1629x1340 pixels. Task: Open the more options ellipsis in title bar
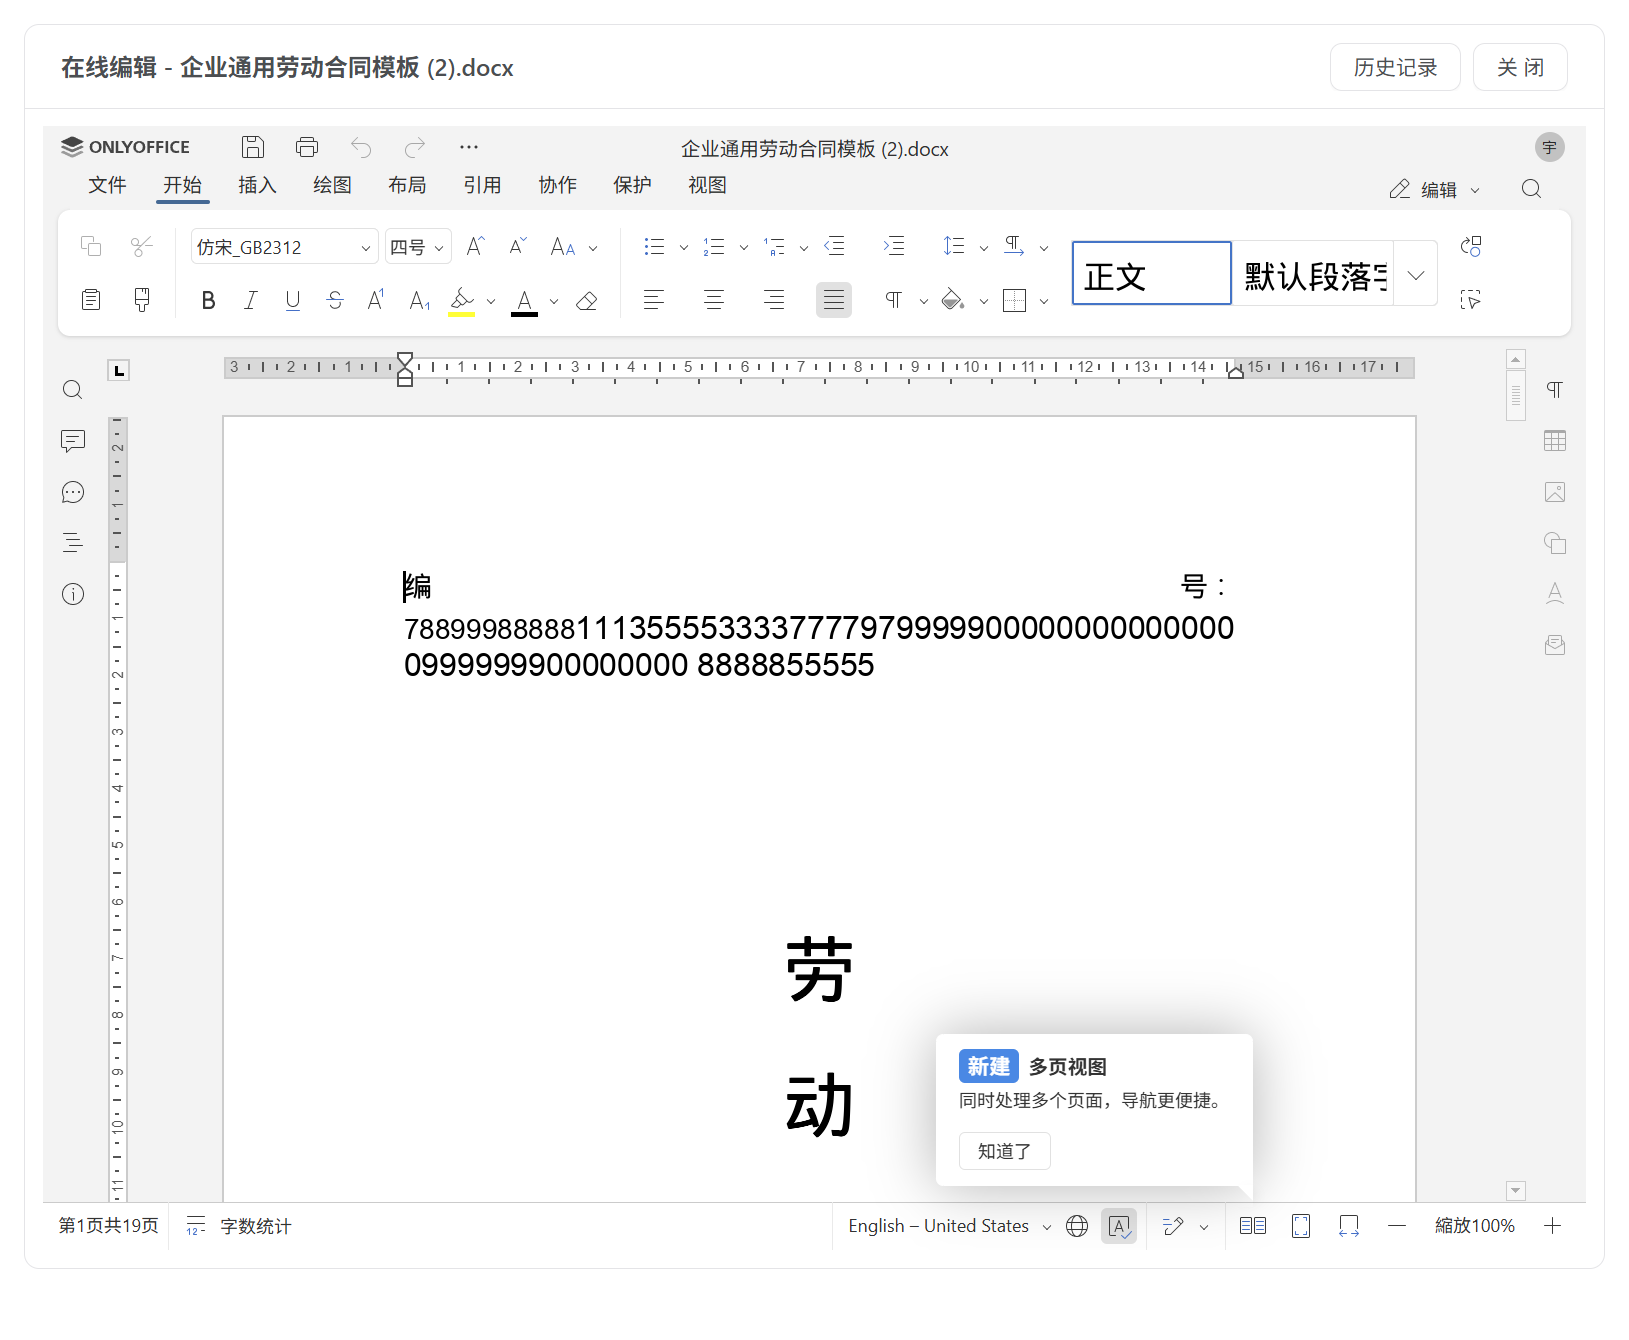(469, 147)
